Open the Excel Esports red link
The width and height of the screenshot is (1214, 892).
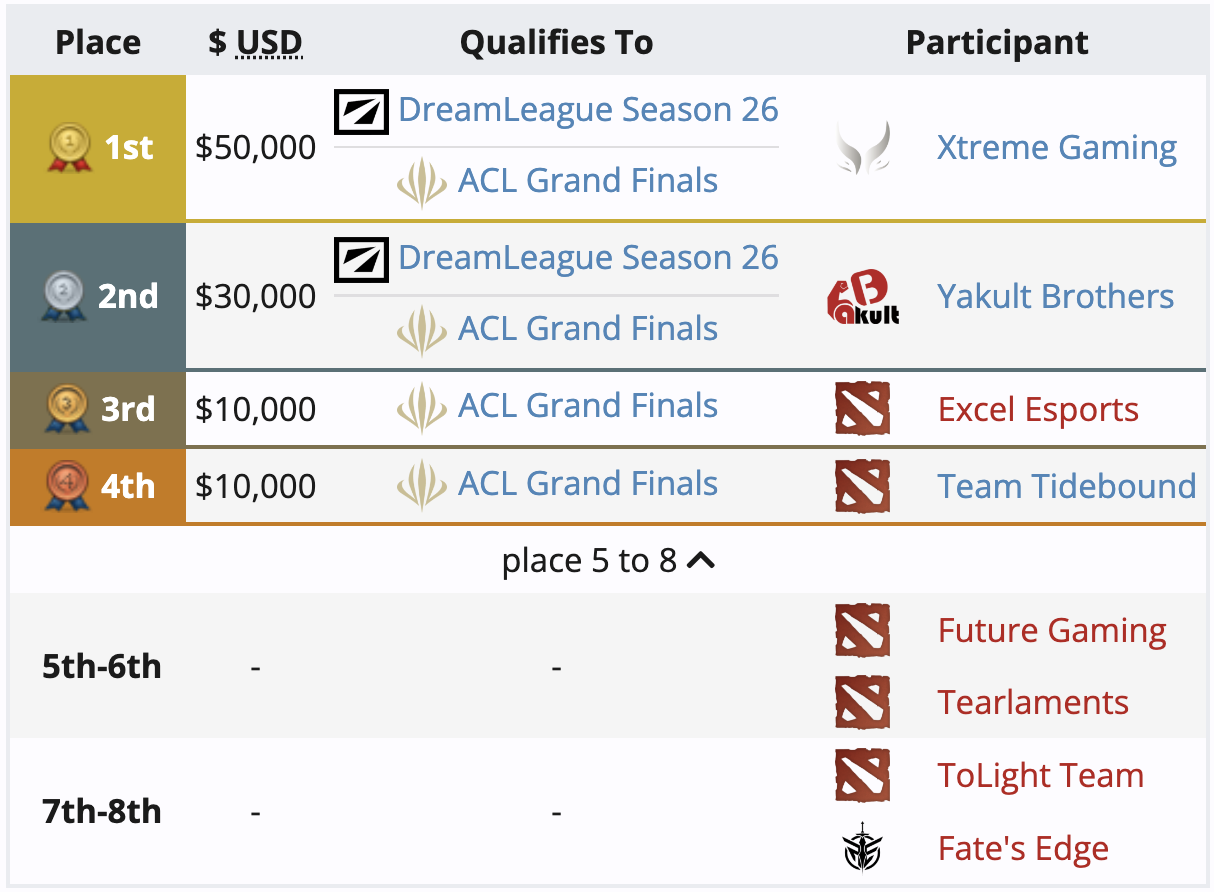(x=1038, y=410)
